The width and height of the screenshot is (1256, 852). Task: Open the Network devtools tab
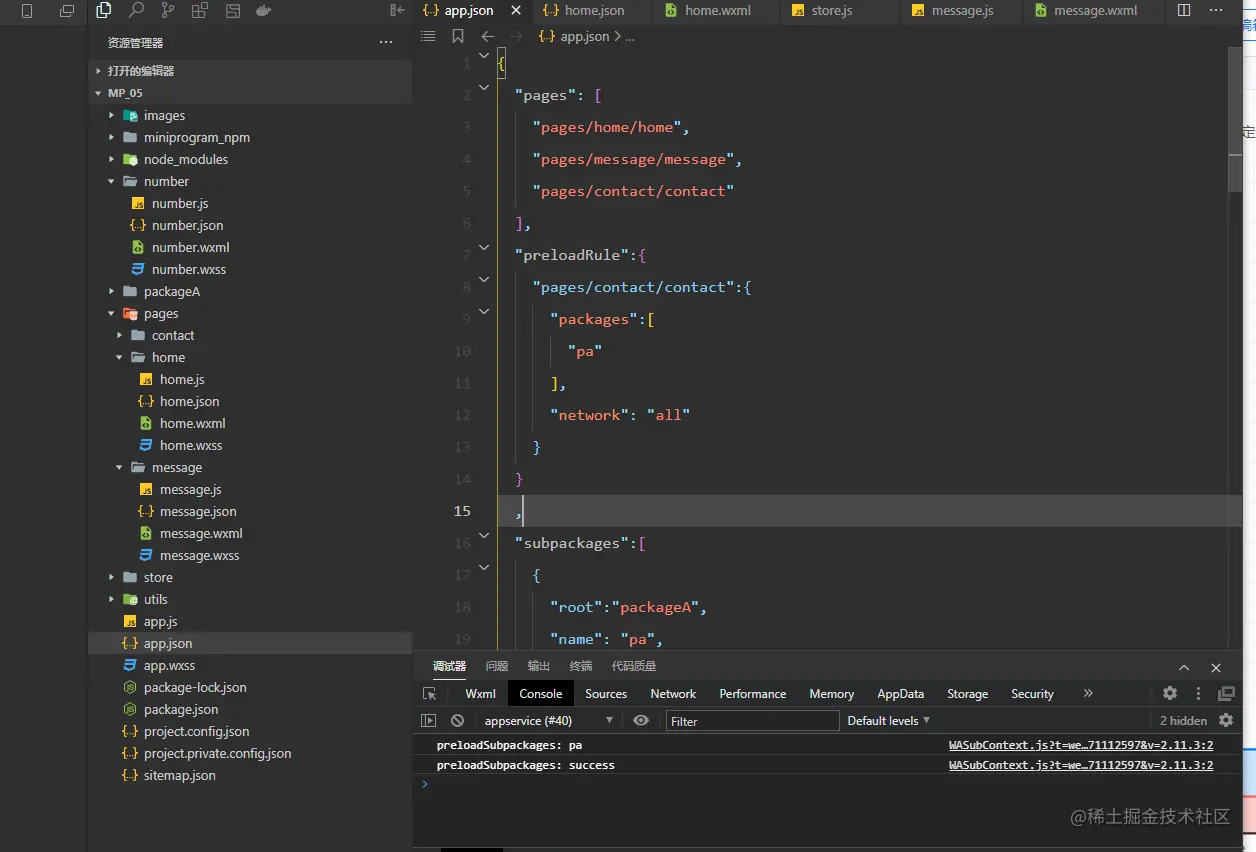pyautogui.click(x=673, y=693)
